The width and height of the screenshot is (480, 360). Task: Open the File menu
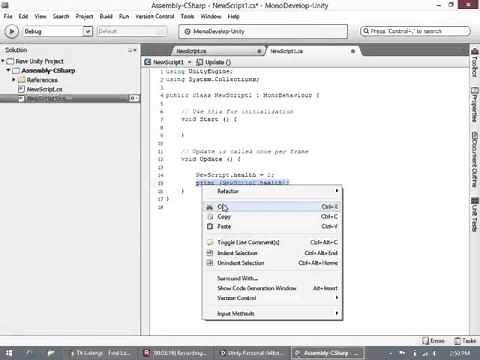(8, 16)
